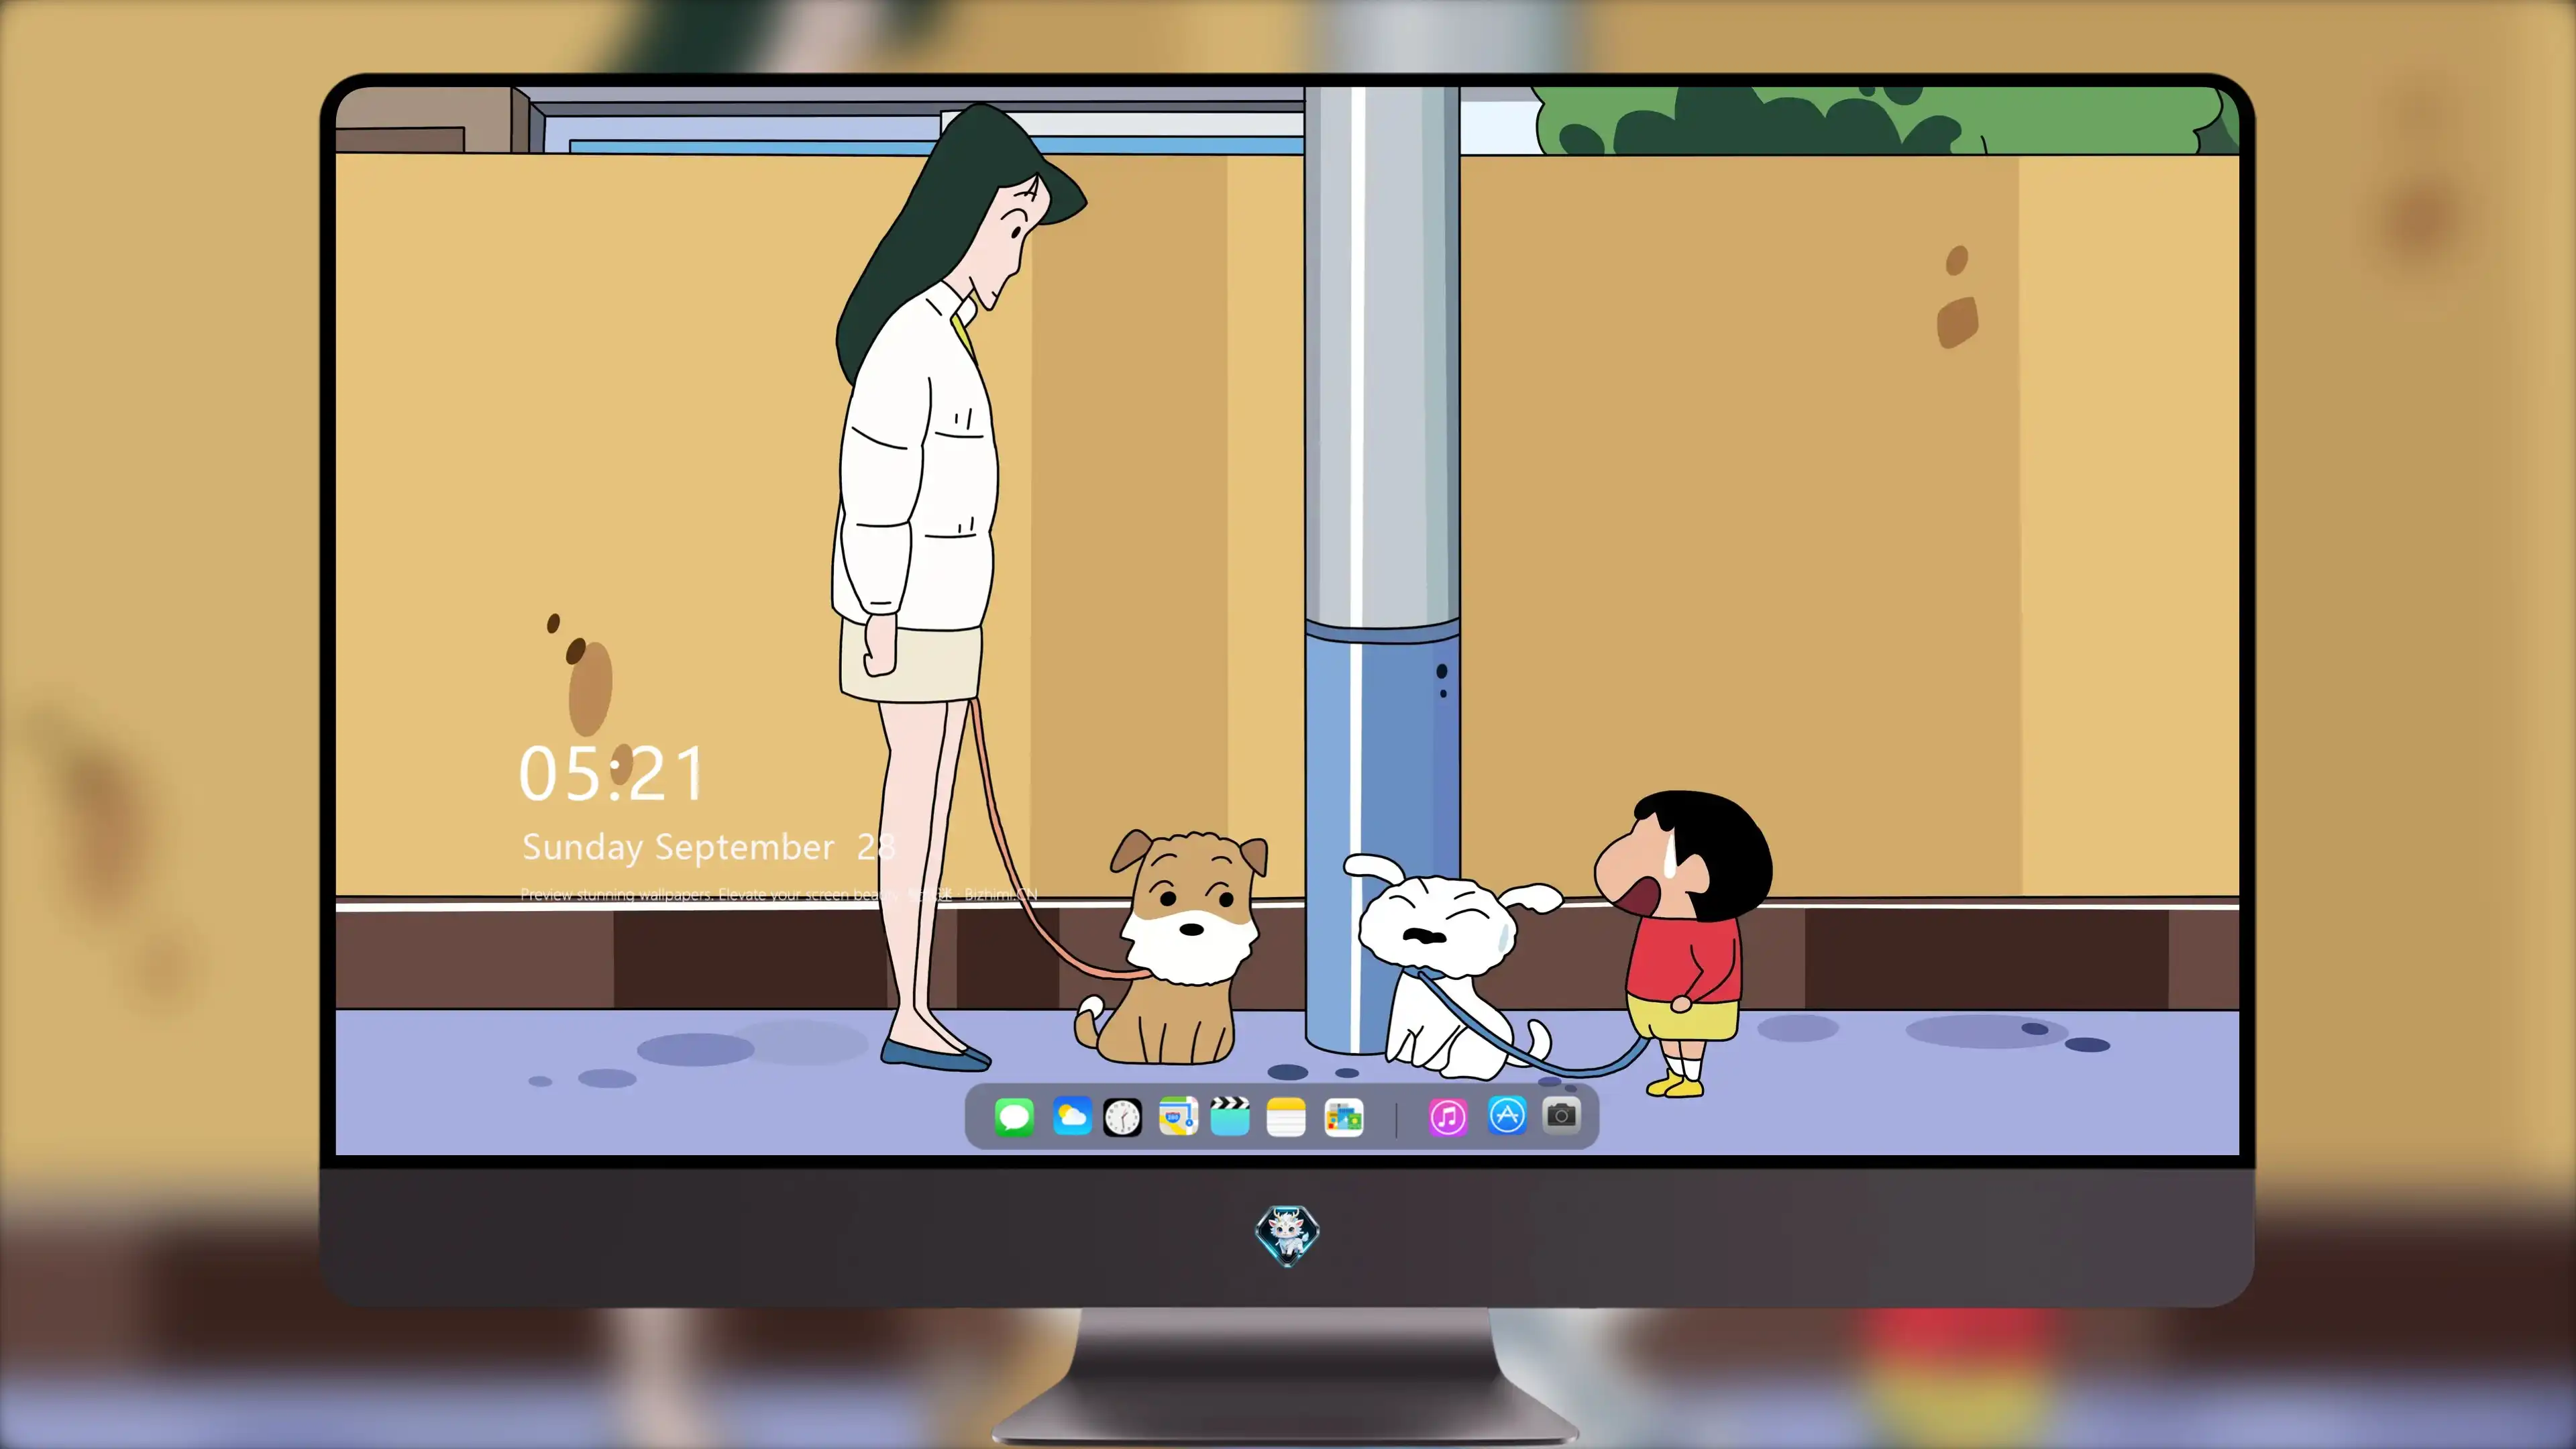
Task: Open the blue App Store icon
Action: pyautogui.click(x=1507, y=1115)
